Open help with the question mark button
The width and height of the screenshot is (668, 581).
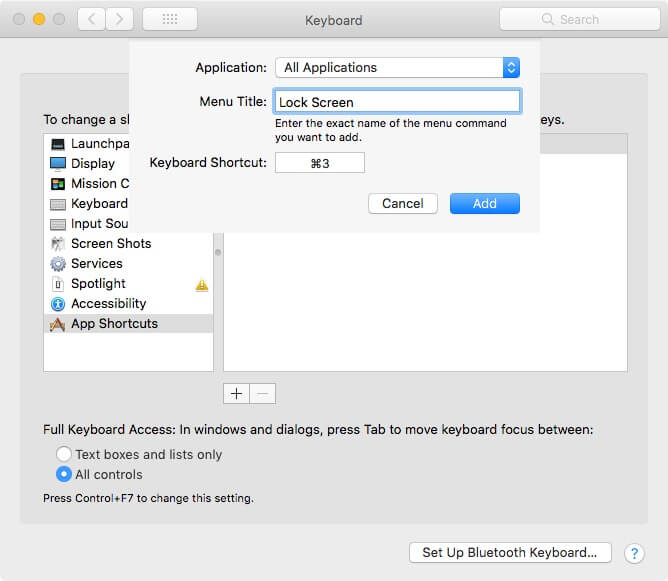(634, 553)
